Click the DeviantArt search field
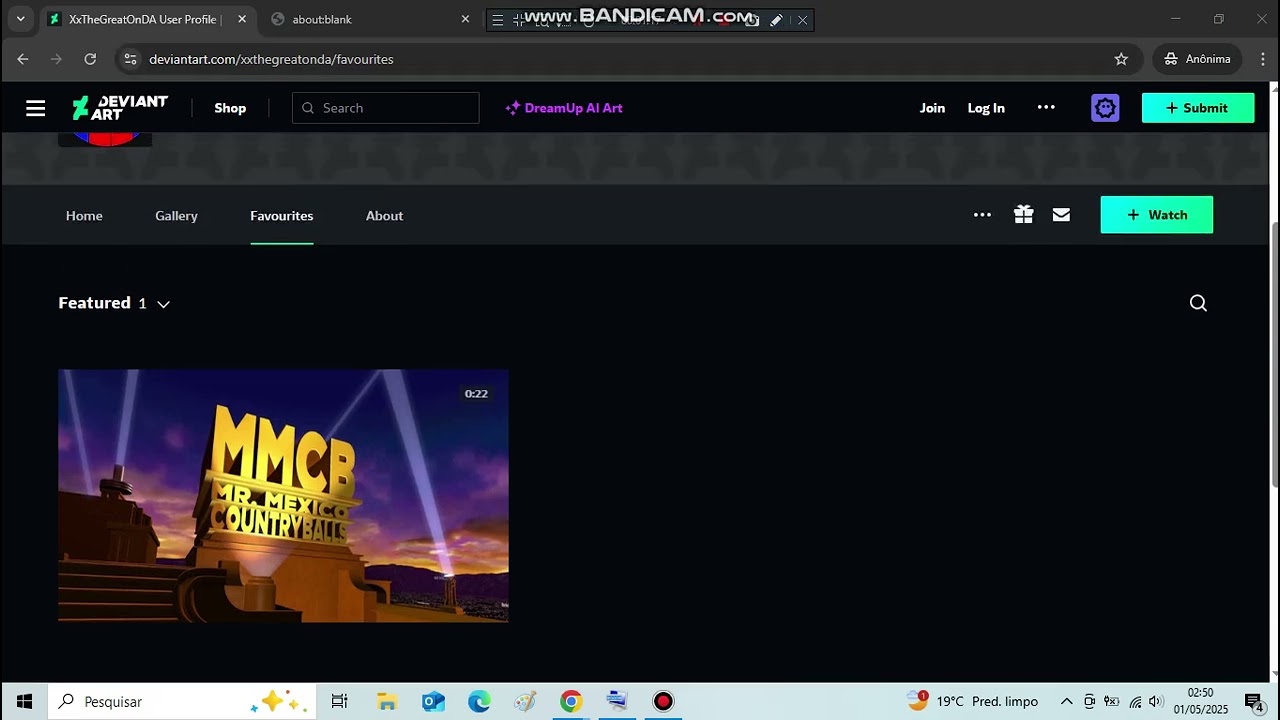 (x=386, y=108)
